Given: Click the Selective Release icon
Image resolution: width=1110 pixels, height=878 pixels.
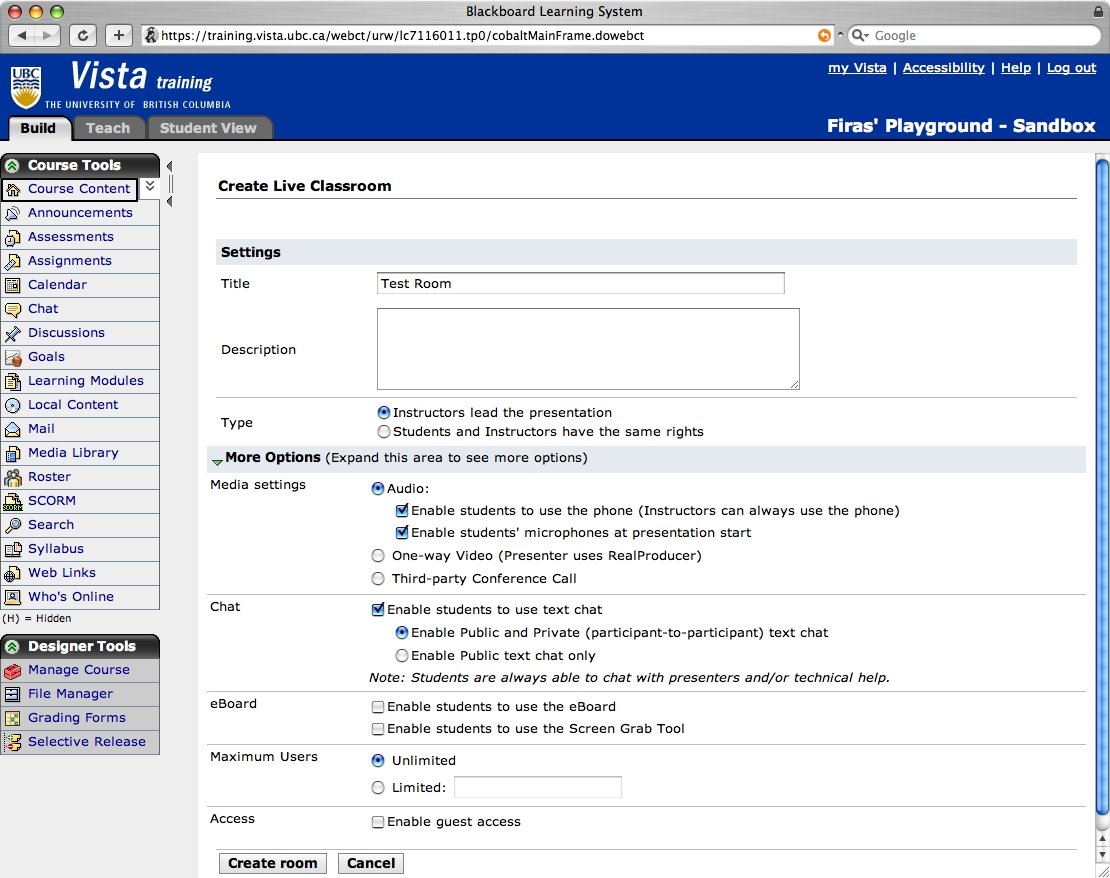Looking at the screenshot, I should (x=12, y=742).
